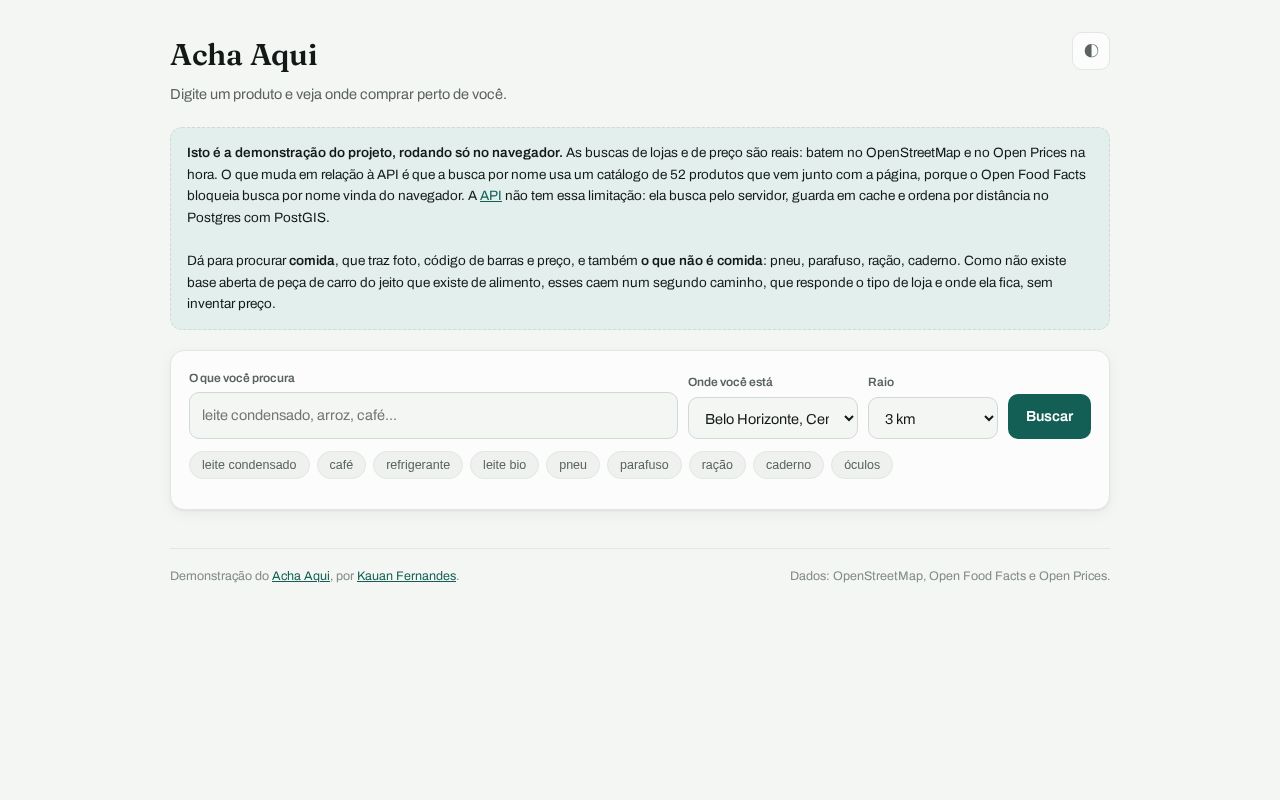Click the "Raio" field label

881,382
